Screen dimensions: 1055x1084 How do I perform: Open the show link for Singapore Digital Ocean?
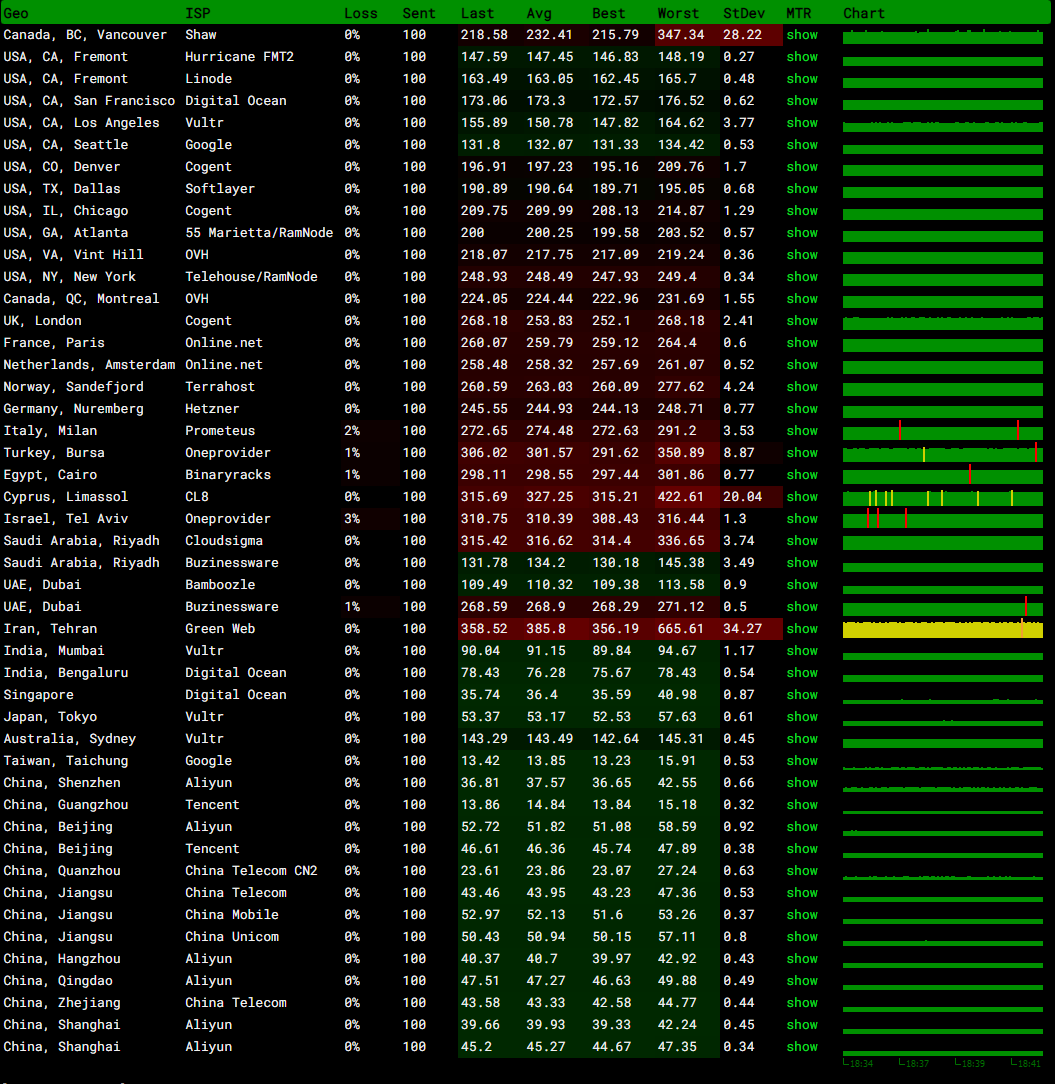801,695
